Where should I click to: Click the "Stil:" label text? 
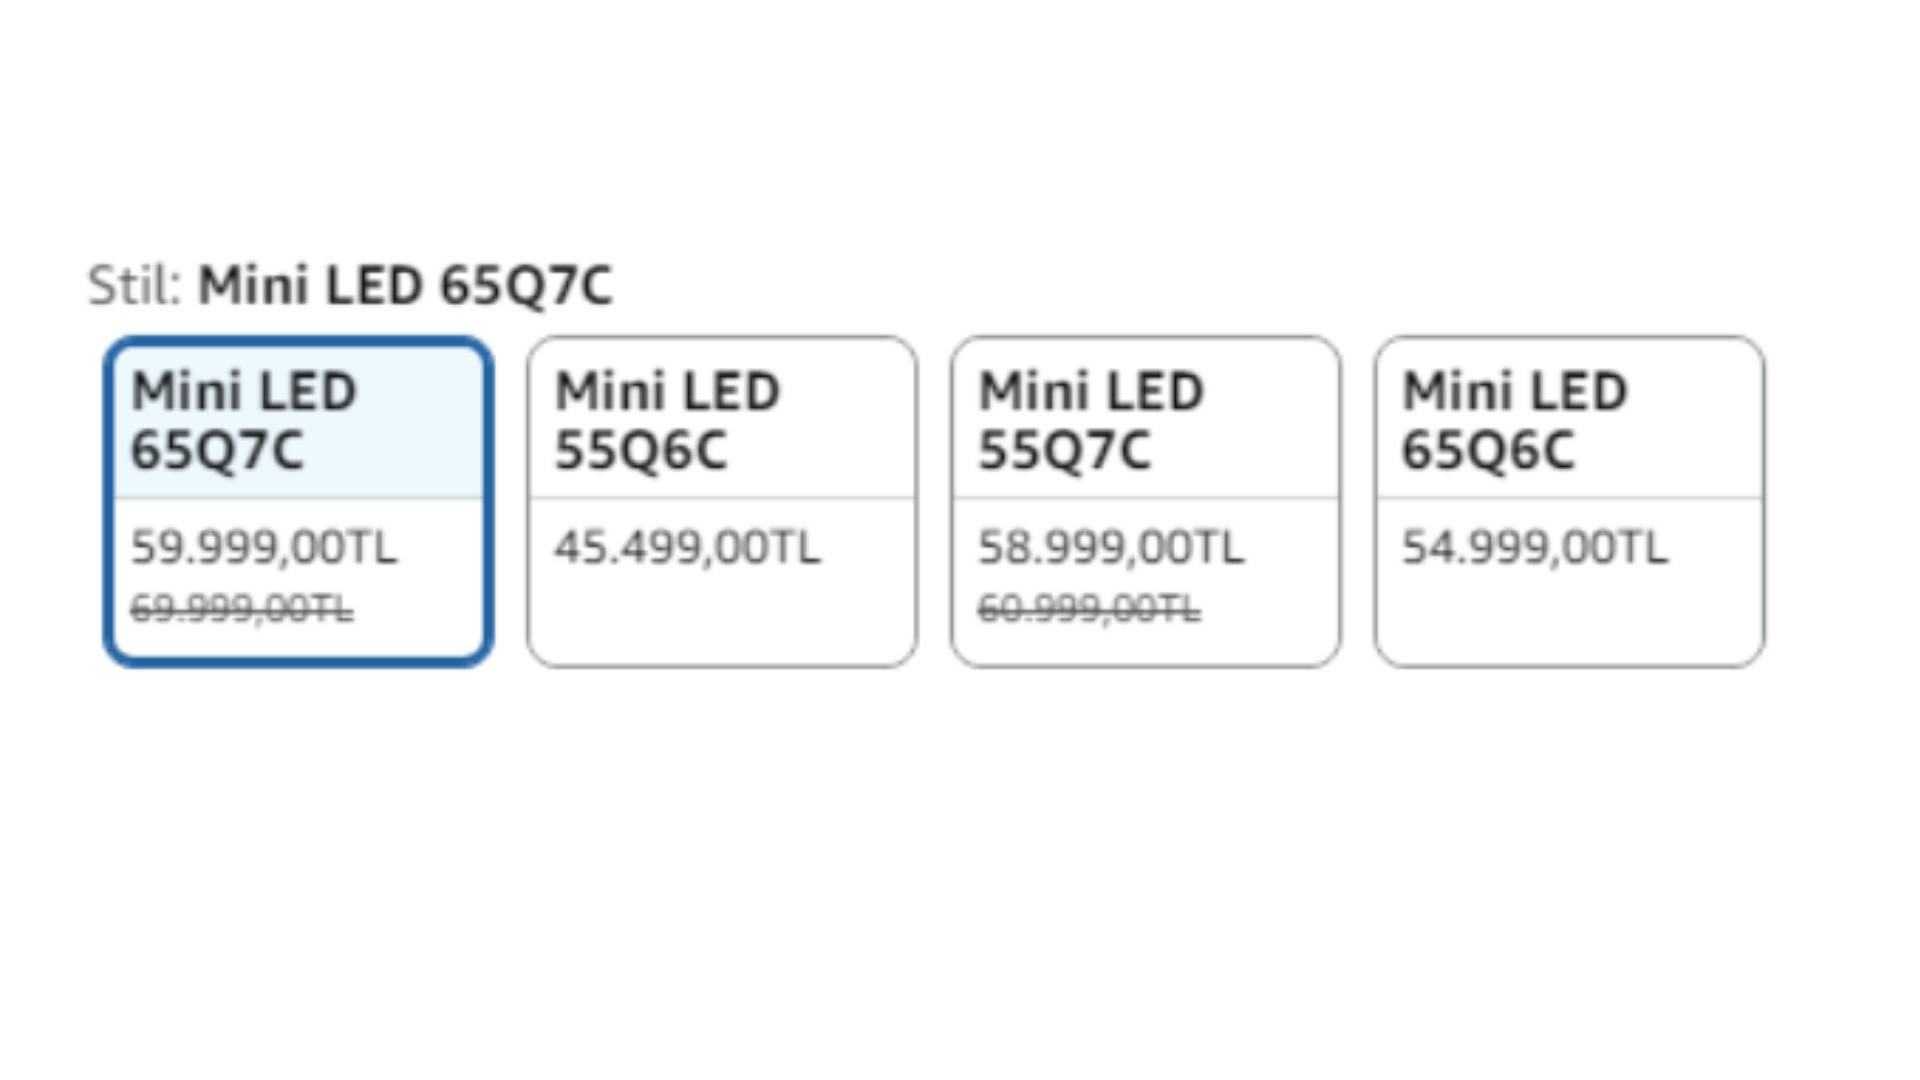134,286
